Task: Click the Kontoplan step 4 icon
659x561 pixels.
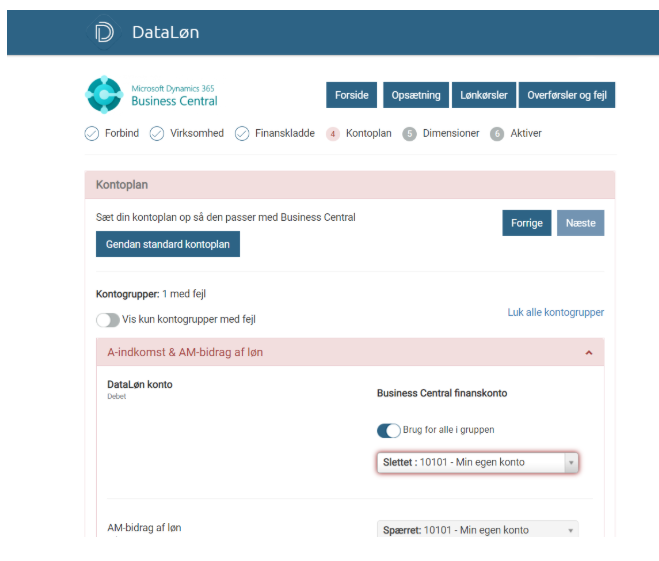Action: pyautogui.click(x=333, y=134)
